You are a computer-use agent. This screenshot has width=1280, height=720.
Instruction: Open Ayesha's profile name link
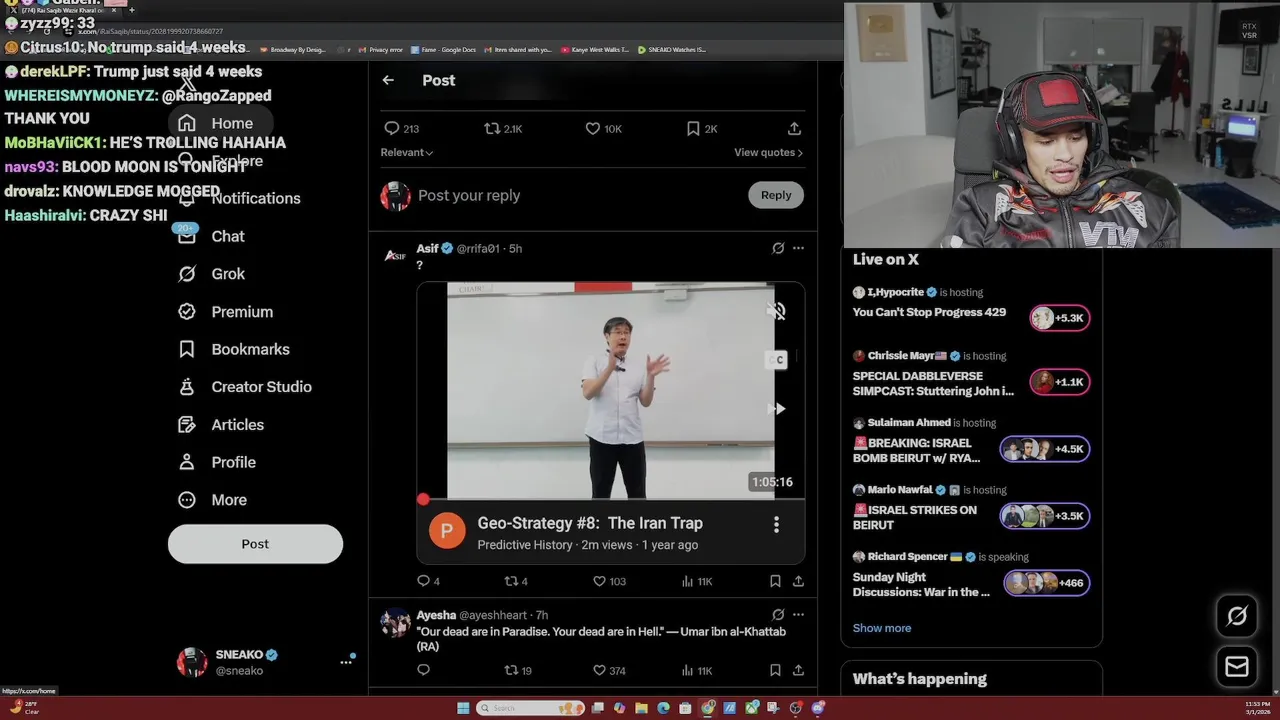(437, 615)
